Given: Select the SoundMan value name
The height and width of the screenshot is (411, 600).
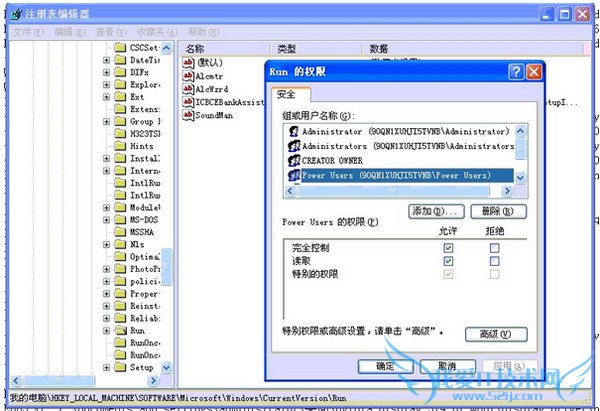Looking at the screenshot, I should click(214, 115).
